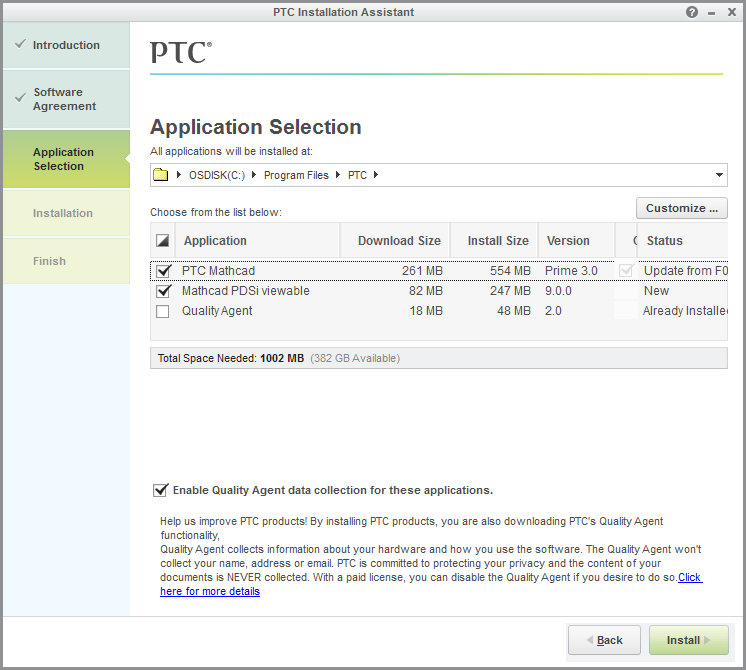
Task: Click the New status cell
Action: (656, 291)
